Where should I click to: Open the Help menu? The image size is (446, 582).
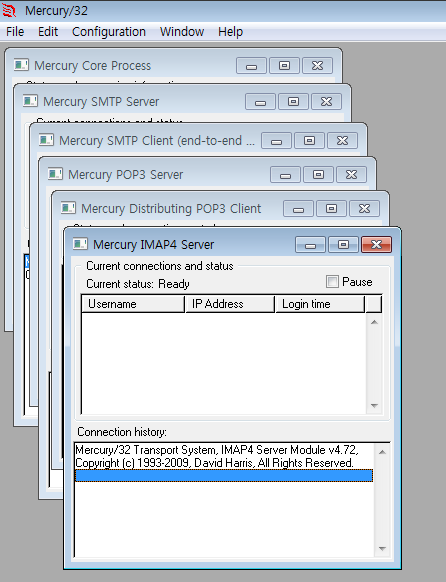click(230, 32)
